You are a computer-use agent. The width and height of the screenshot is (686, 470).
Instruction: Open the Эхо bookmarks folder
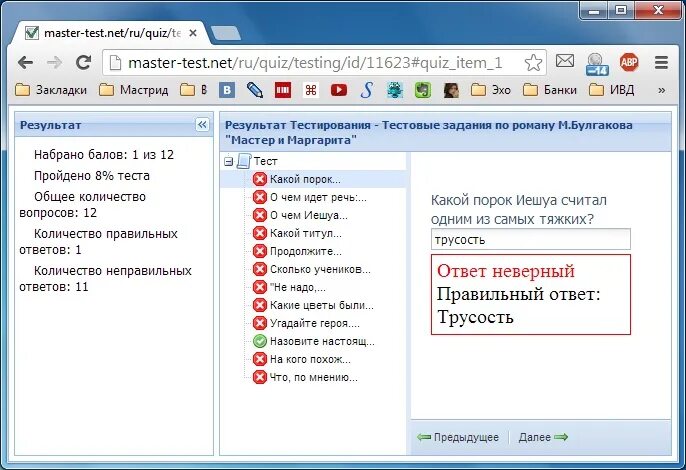pyautogui.click(x=491, y=90)
